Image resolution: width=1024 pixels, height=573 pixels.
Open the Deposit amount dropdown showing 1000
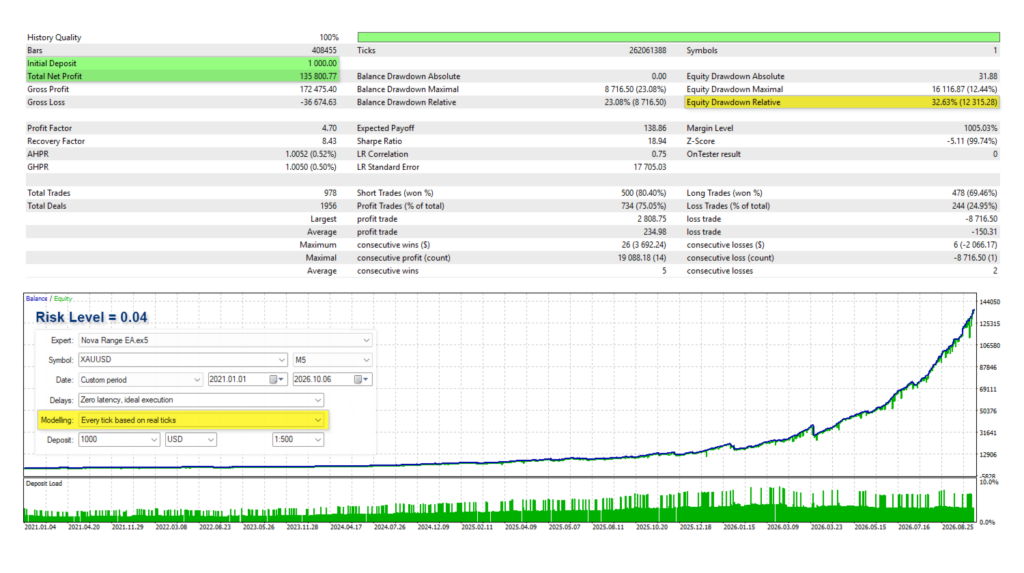pos(154,440)
